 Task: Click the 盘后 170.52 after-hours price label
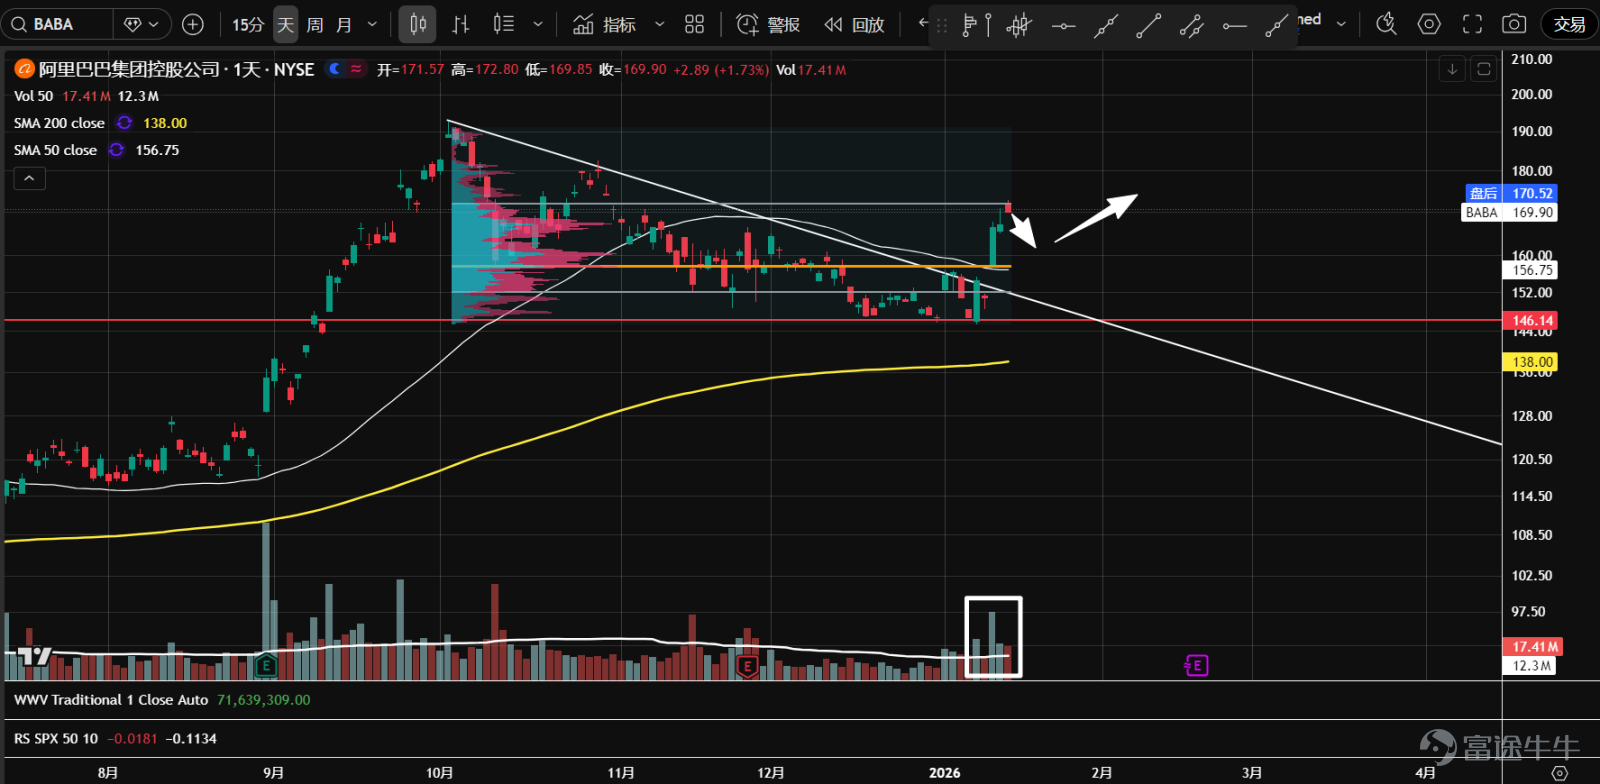(x=1511, y=193)
